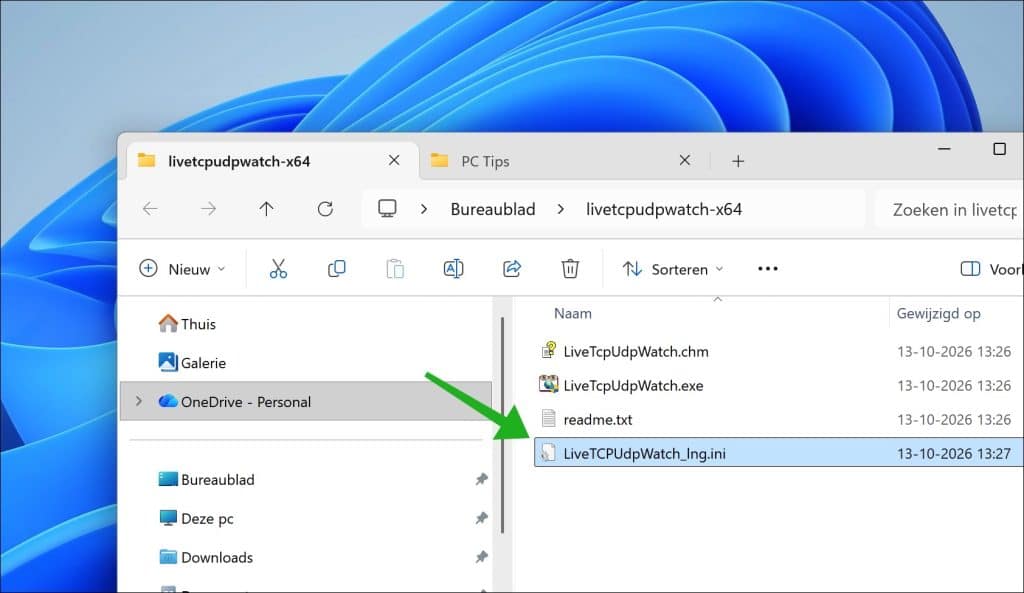The width and height of the screenshot is (1024, 593).
Task: Maximize the File Explorer window
Action: 999,149
